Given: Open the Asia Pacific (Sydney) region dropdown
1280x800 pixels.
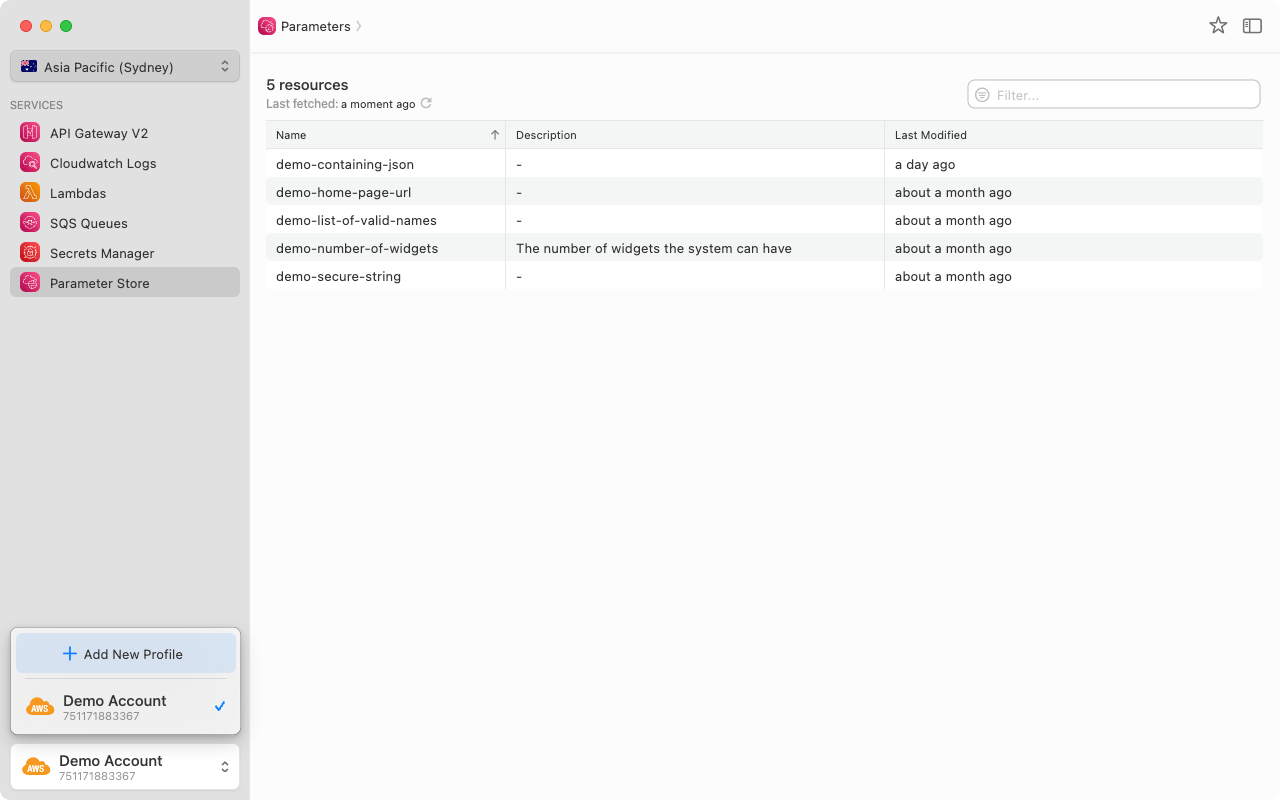Looking at the screenshot, I should (125, 66).
